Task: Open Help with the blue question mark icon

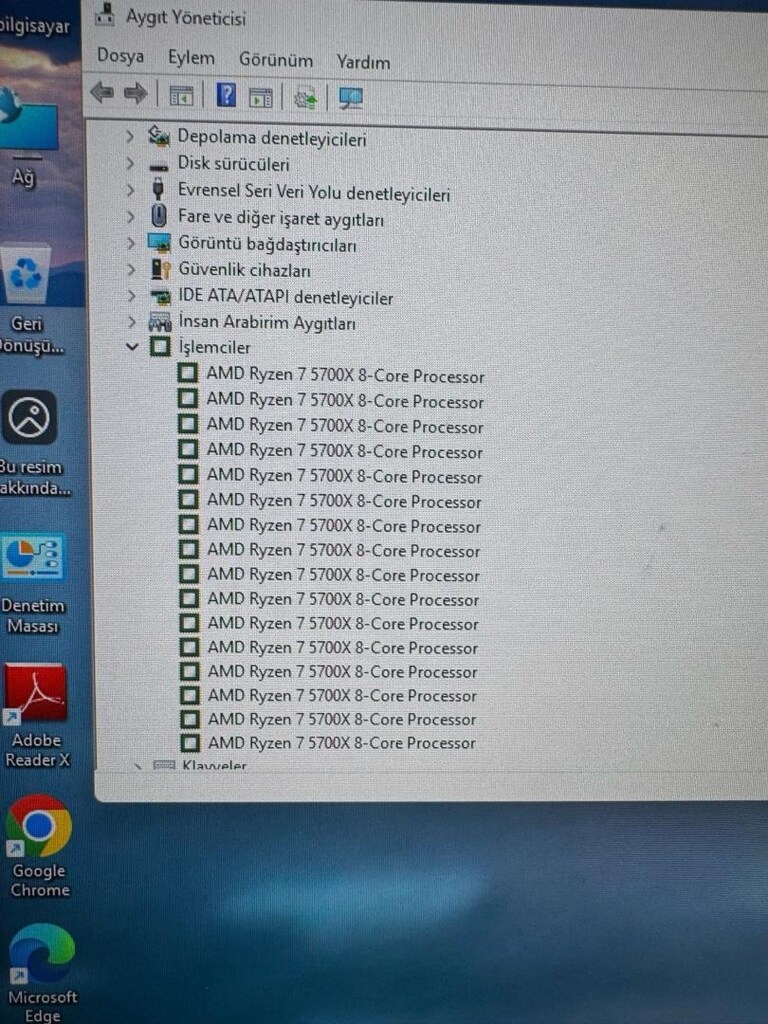Action: click(225, 95)
